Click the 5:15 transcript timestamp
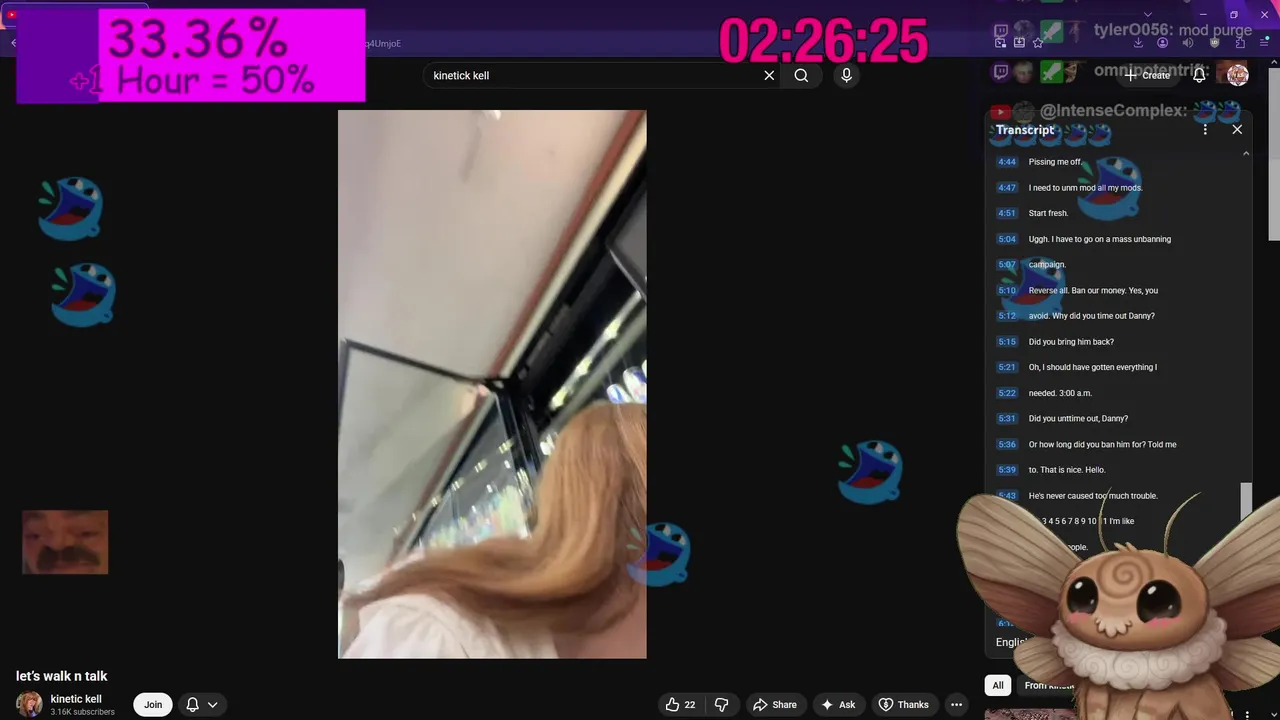Image resolution: width=1280 pixels, height=720 pixels. (1007, 342)
